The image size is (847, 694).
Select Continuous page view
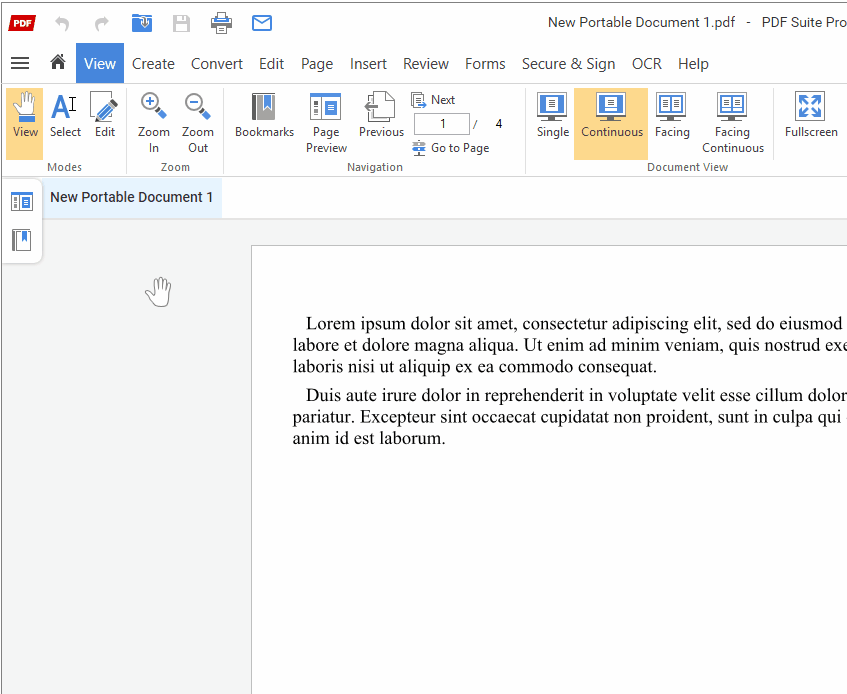click(611, 124)
